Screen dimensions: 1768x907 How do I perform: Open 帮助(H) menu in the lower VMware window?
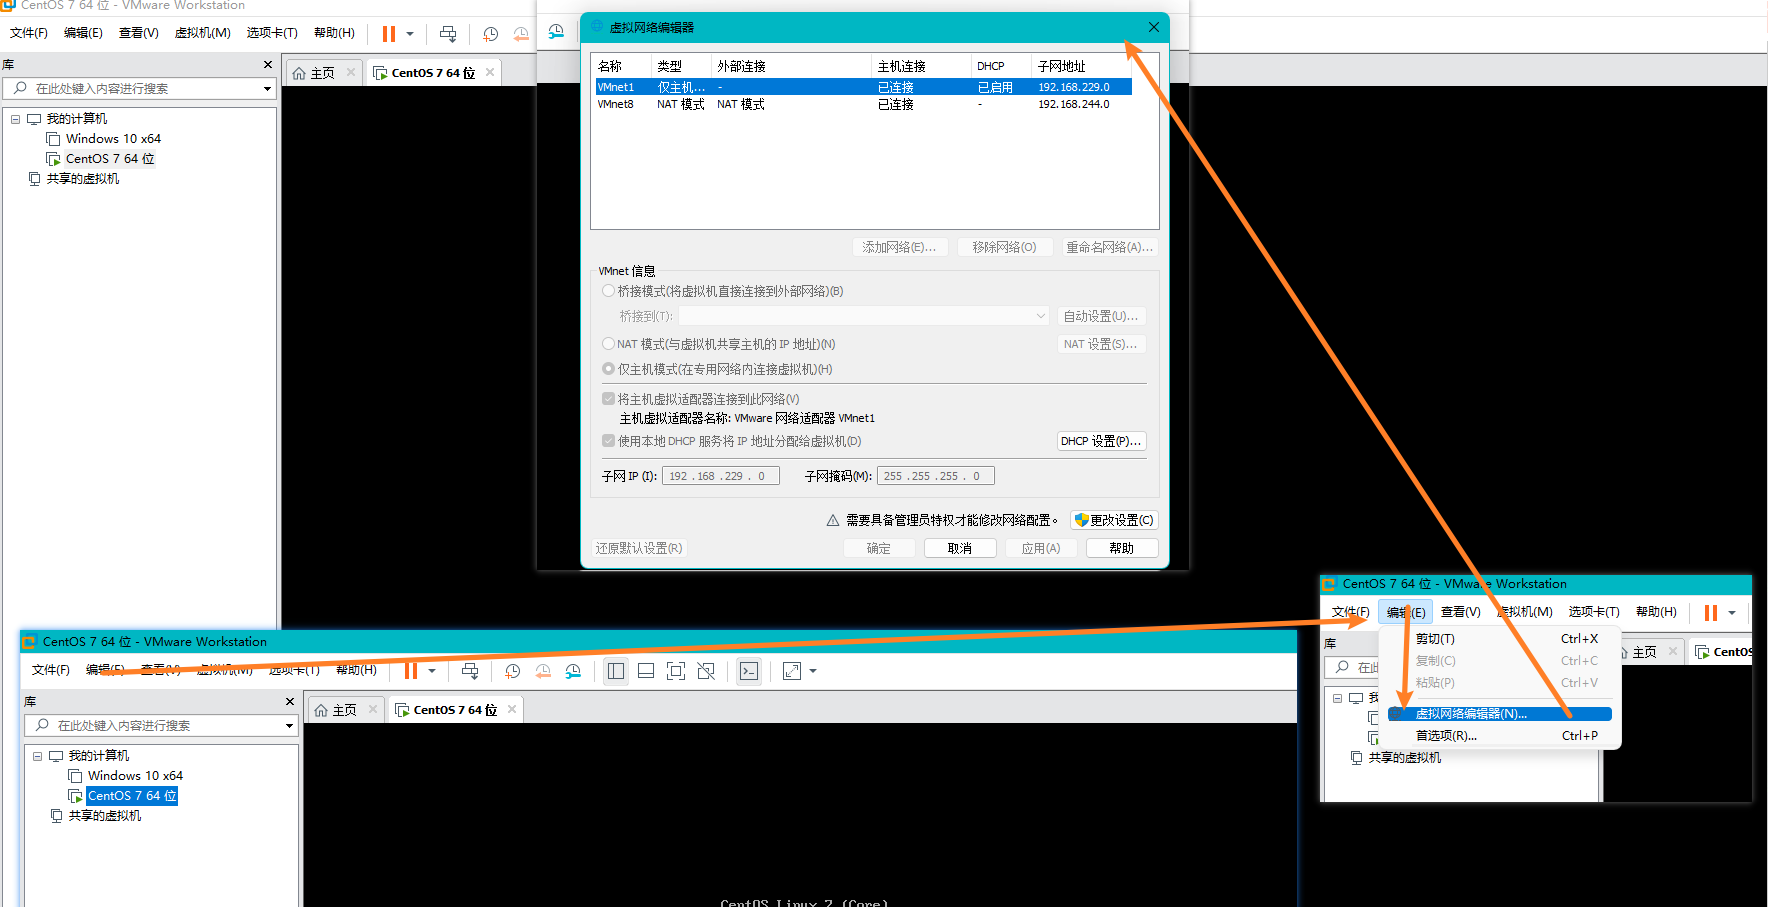356,670
